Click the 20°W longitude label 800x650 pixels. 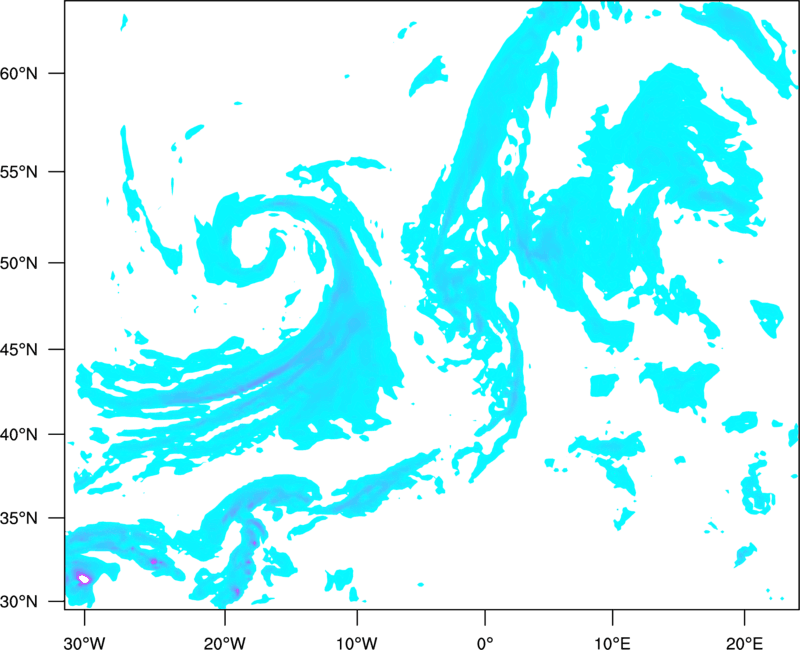225,643
